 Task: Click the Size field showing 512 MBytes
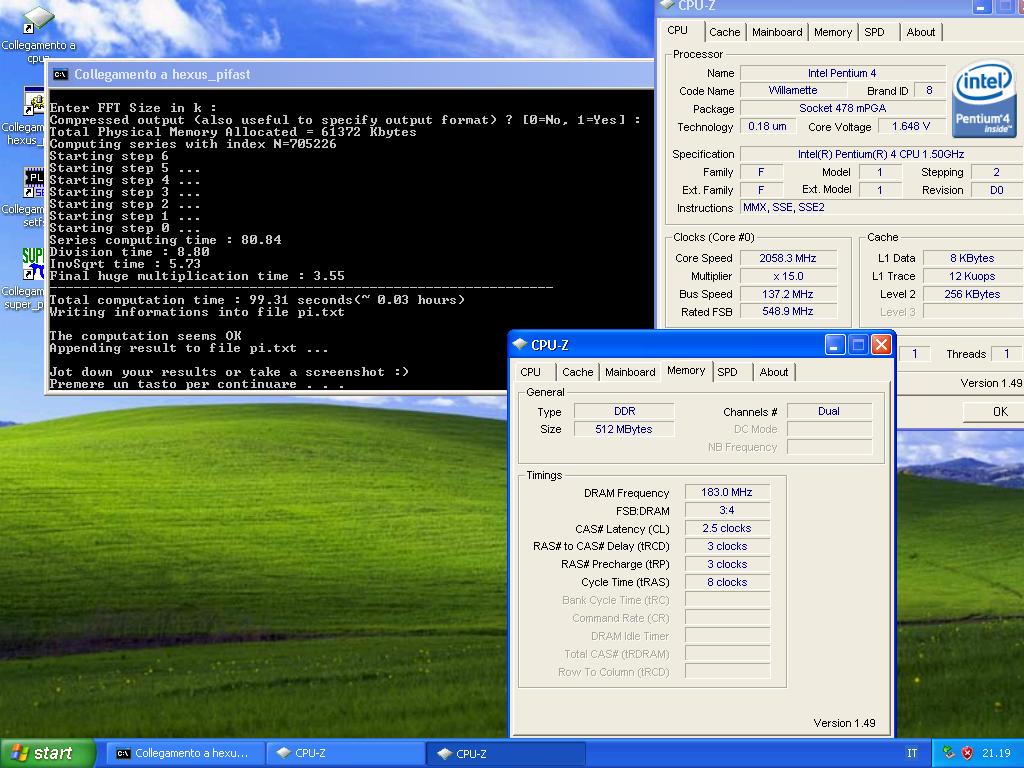tap(624, 429)
